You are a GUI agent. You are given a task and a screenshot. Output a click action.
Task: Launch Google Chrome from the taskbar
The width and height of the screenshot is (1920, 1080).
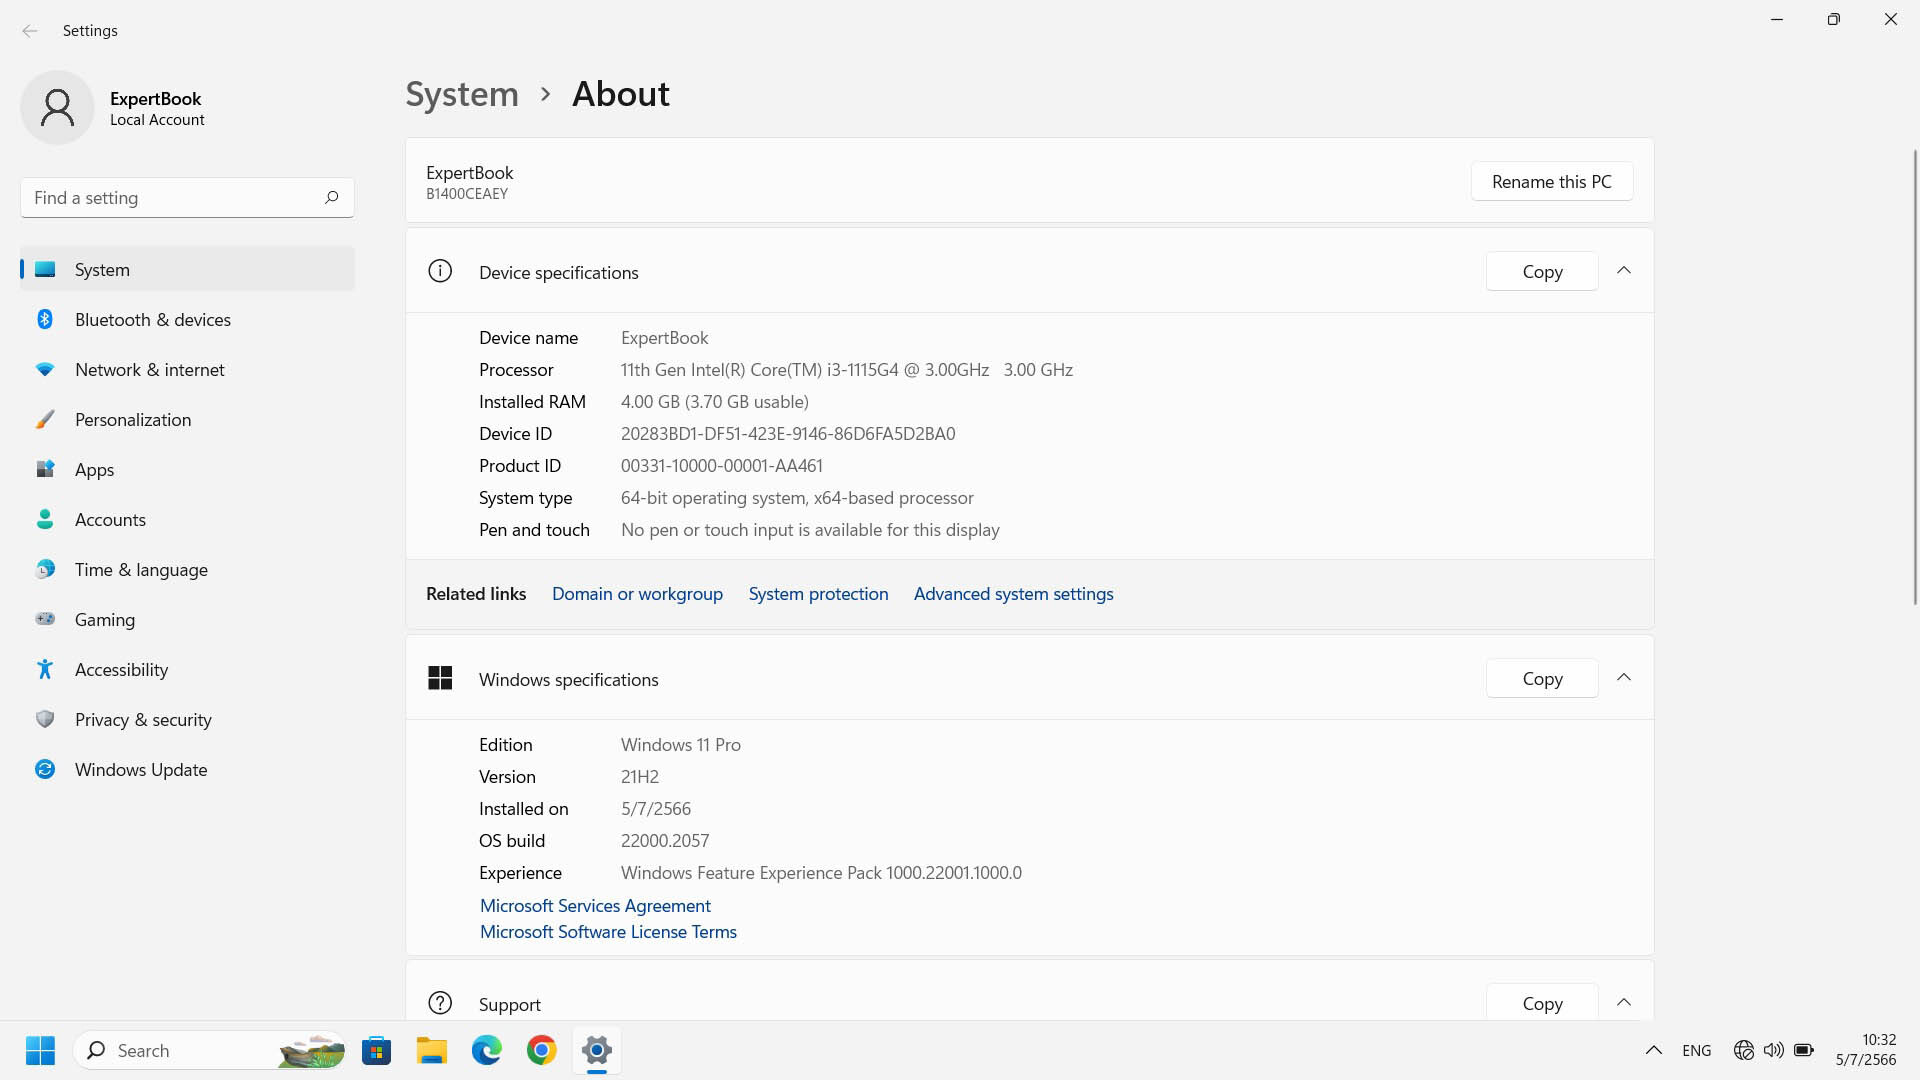coord(542,1050)
